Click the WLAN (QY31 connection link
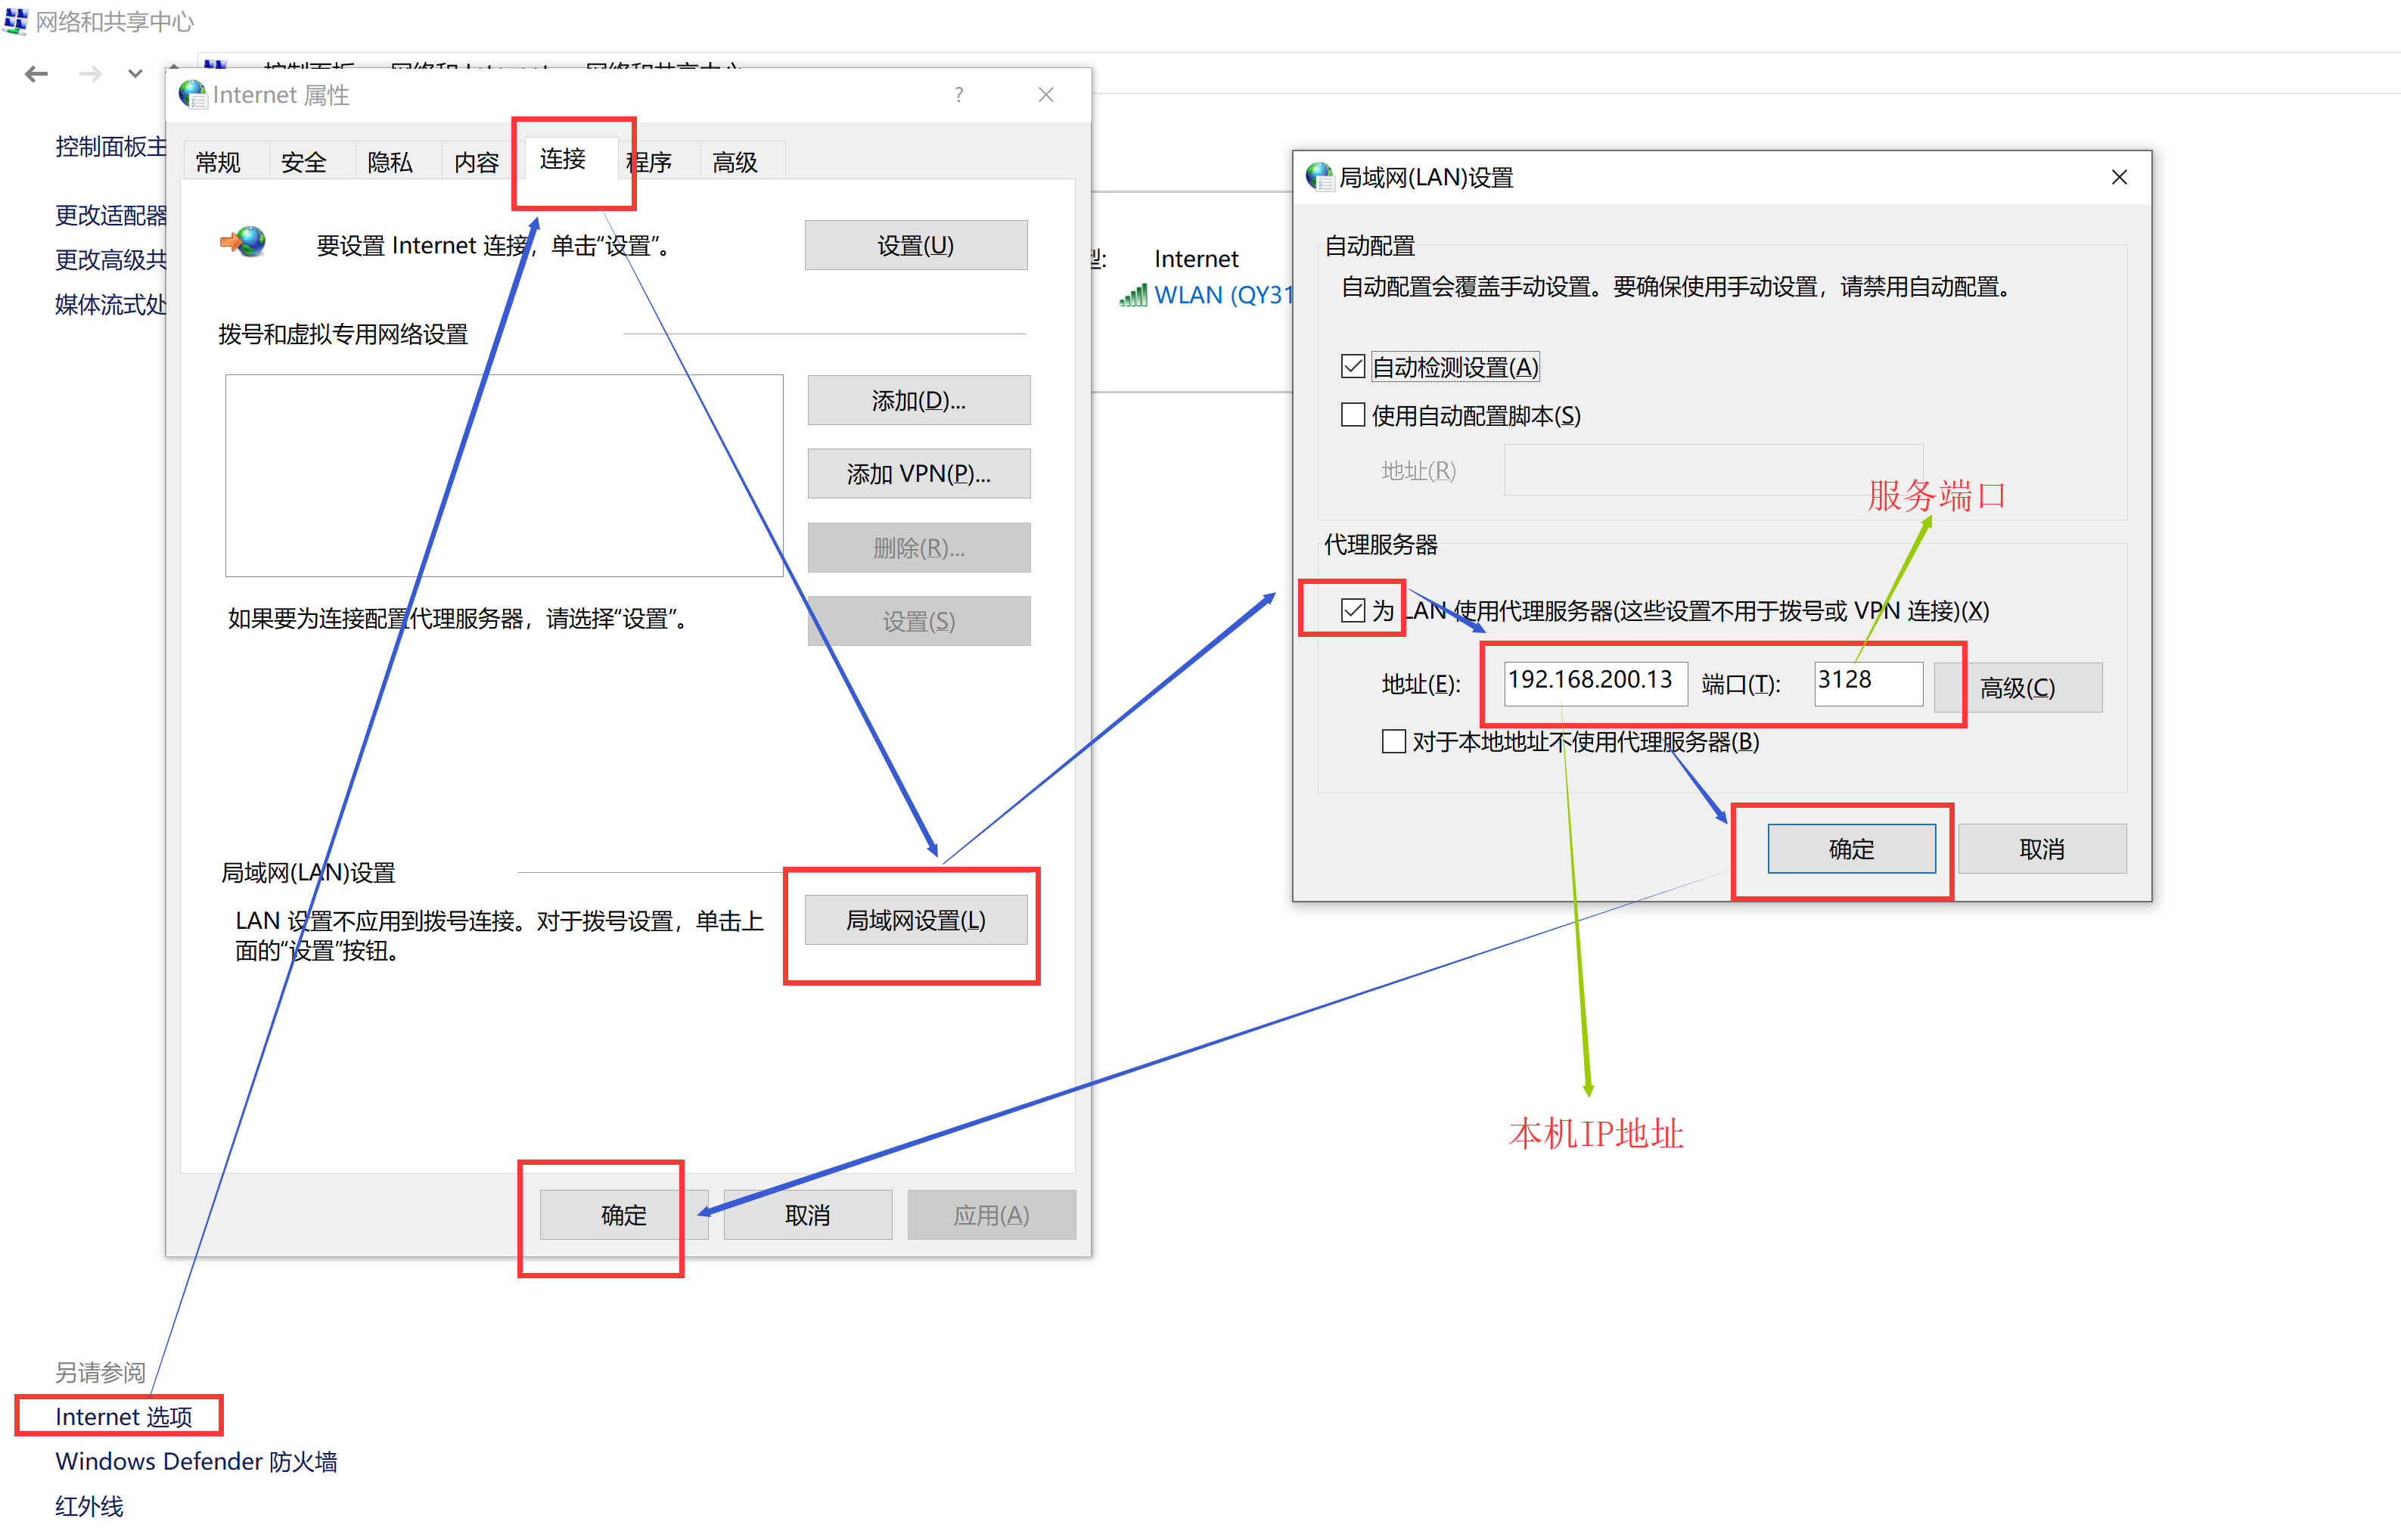Screen dimensions: 2401x1540 coord(1223,295)
